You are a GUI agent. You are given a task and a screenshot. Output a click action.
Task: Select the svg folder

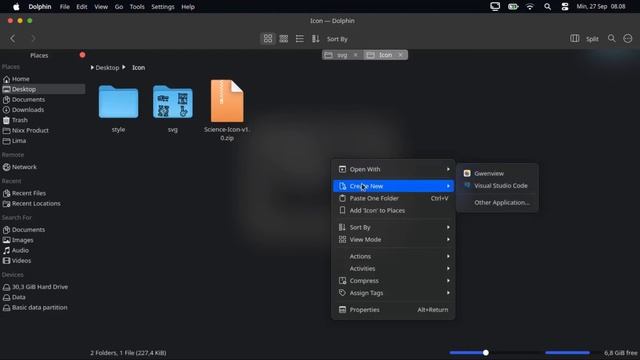pyautogui.click(x=173, y=108)
